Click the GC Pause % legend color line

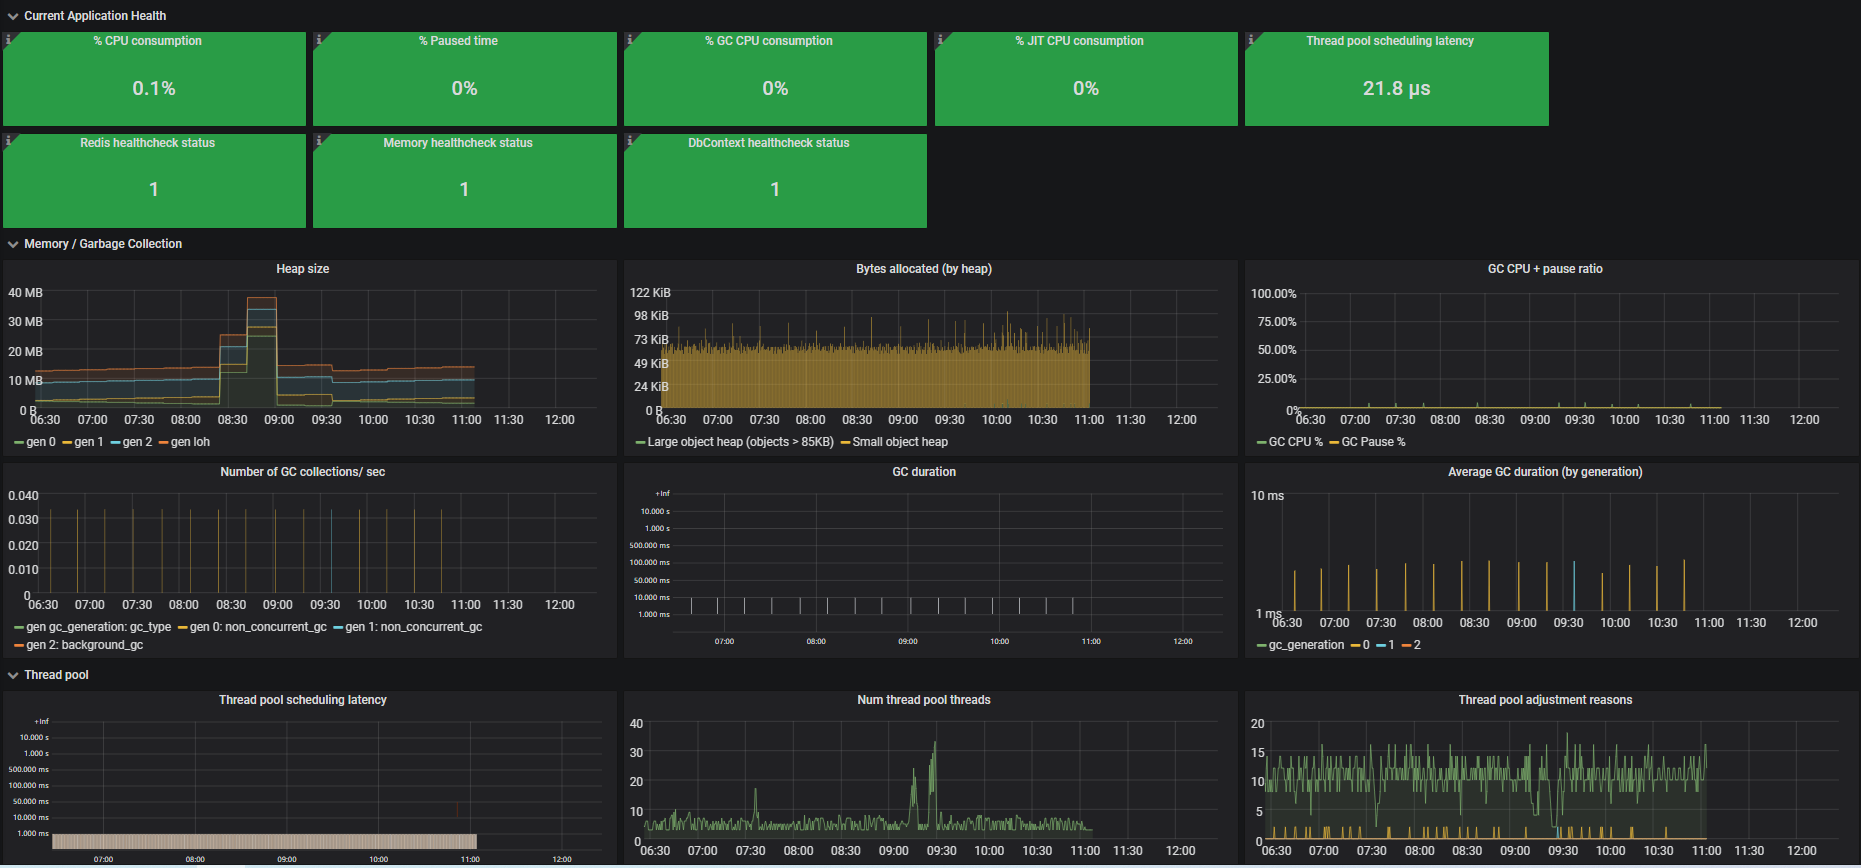(1334, 442)
